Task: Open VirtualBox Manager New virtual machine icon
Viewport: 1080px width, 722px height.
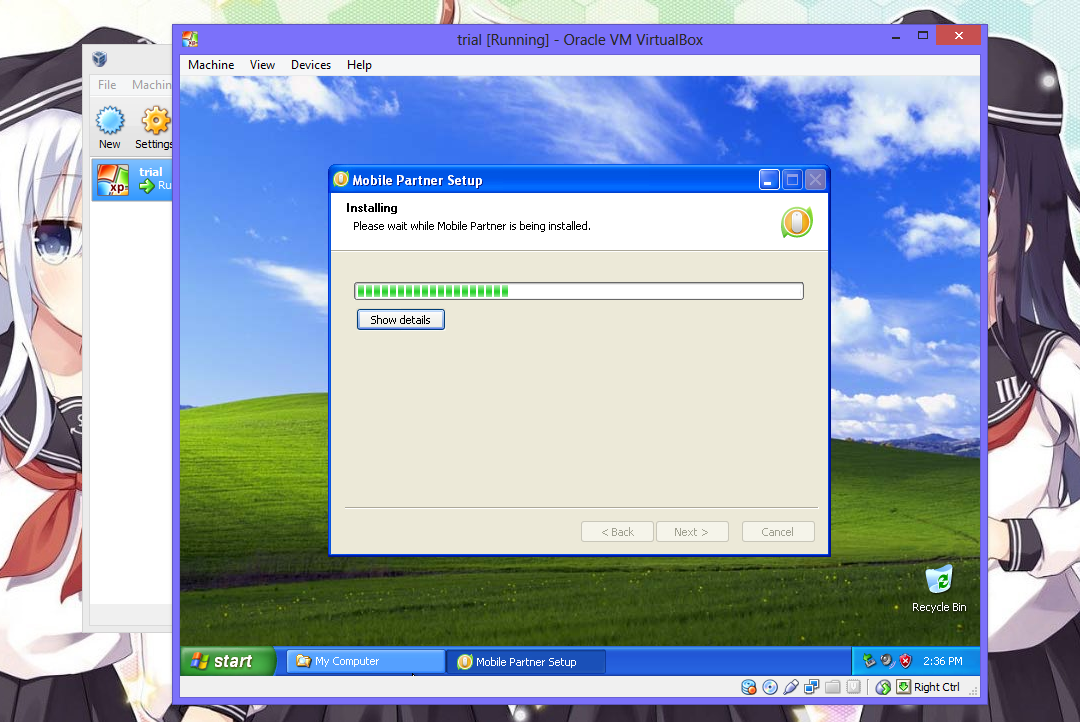Action: pos(110,119)
